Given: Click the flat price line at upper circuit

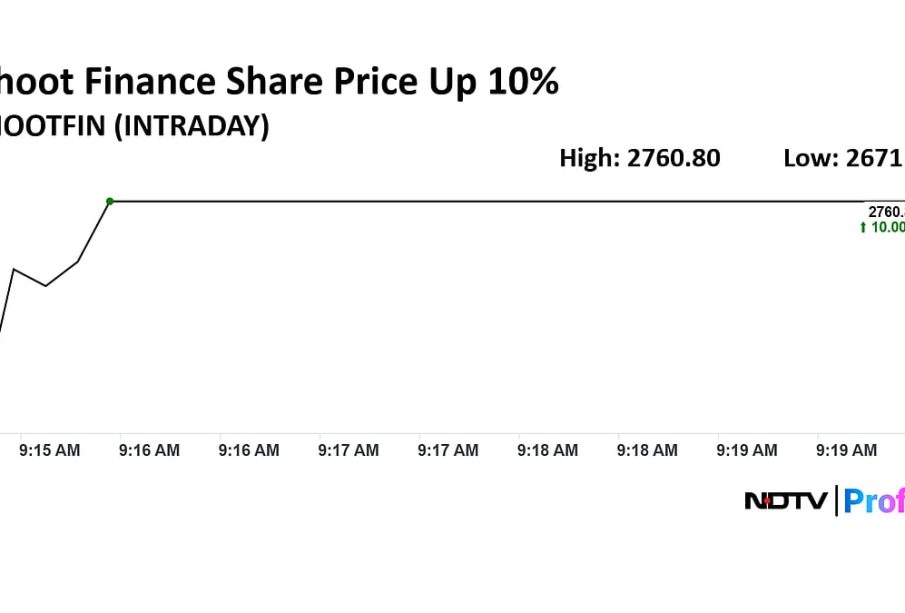Looking at the screenshot, I should (x=480, y=201).
